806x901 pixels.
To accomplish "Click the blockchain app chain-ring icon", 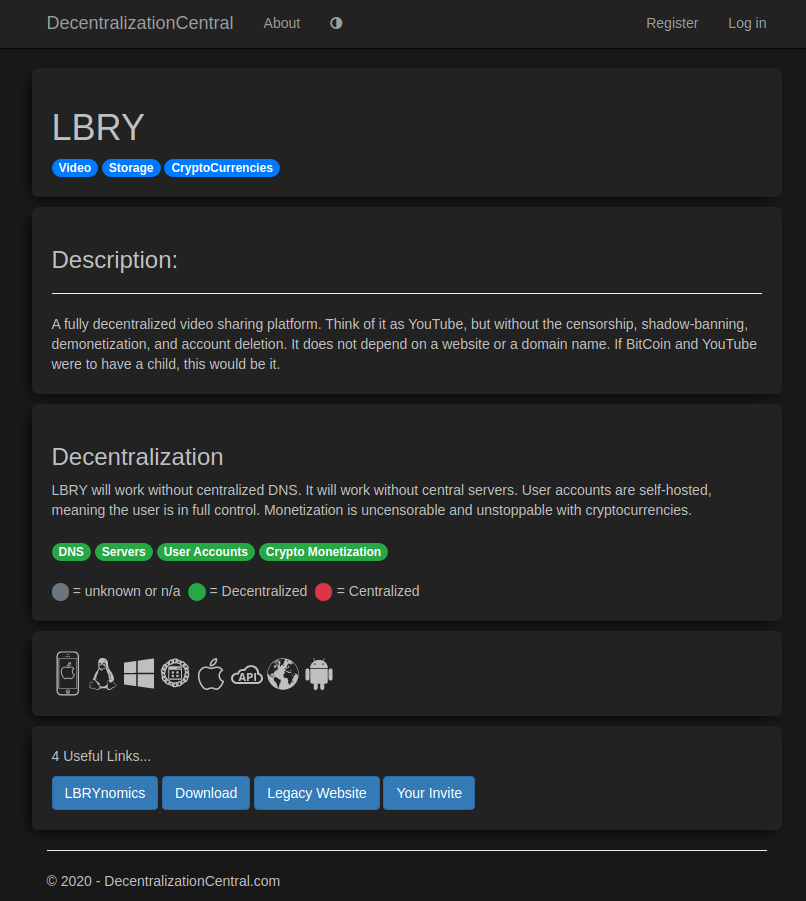I will [175, 673].
